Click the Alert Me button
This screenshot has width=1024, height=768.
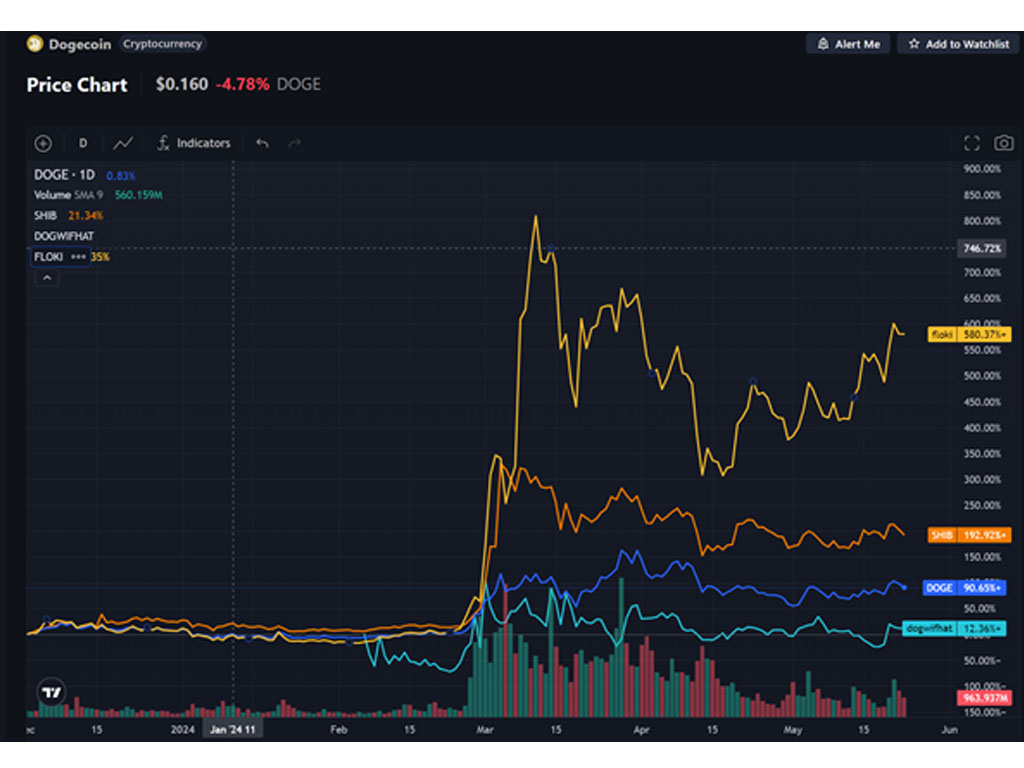pos(848,44)
